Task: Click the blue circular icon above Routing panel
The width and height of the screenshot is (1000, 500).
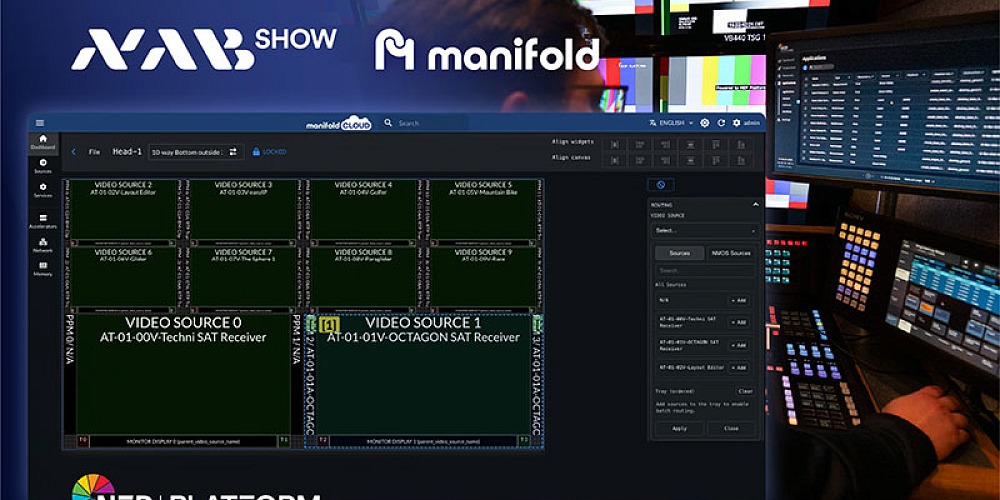Action: click(x=661, y=185)
